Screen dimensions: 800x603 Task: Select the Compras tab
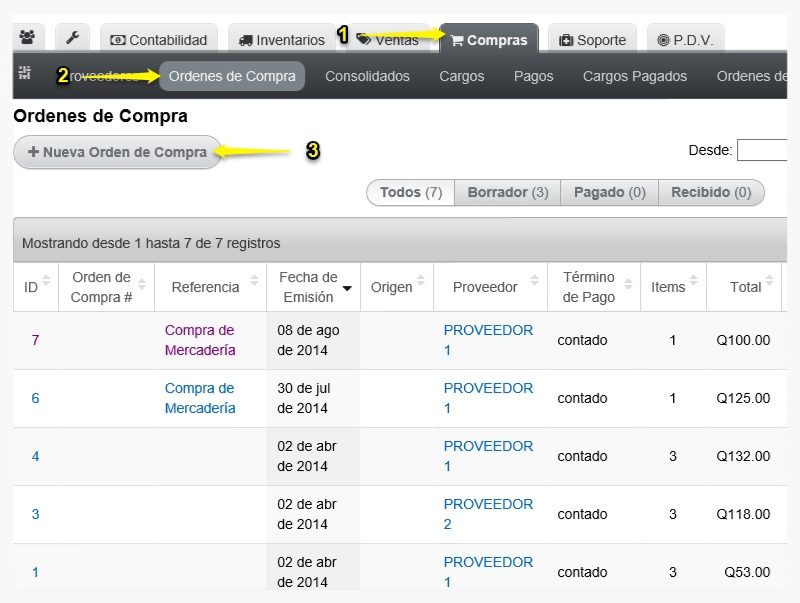[x=489, y=39]
